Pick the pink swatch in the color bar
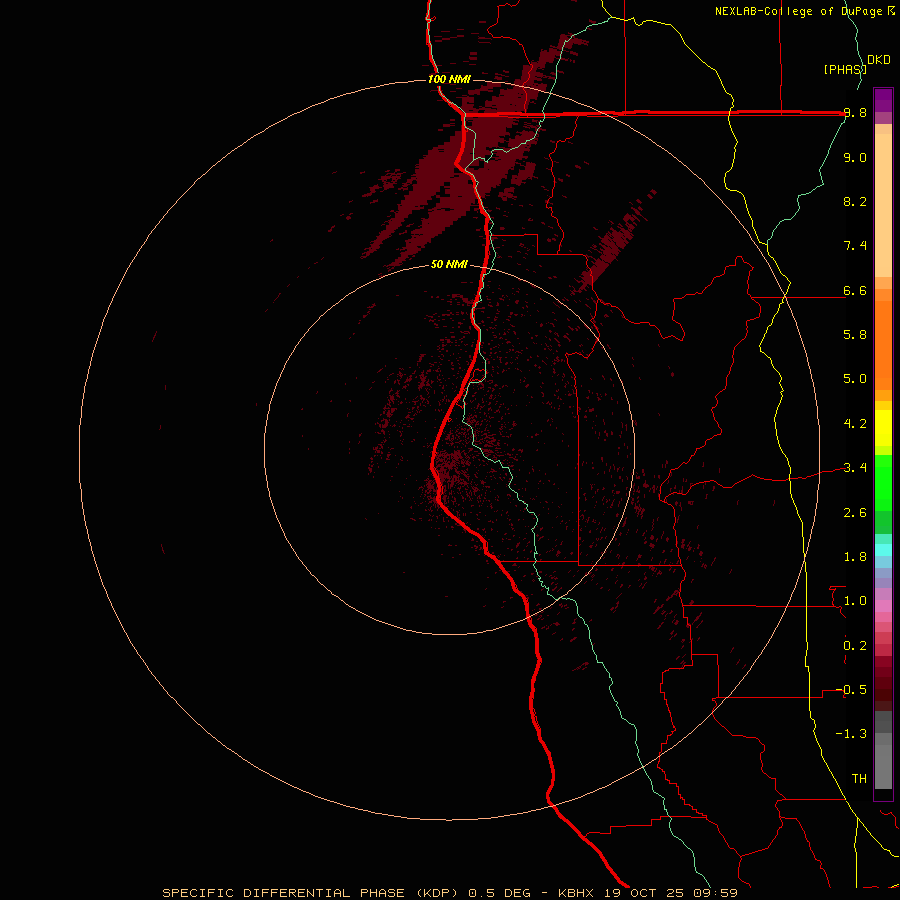Image resolution: width=900 pixels, height=900 pixels. point(883,606)
